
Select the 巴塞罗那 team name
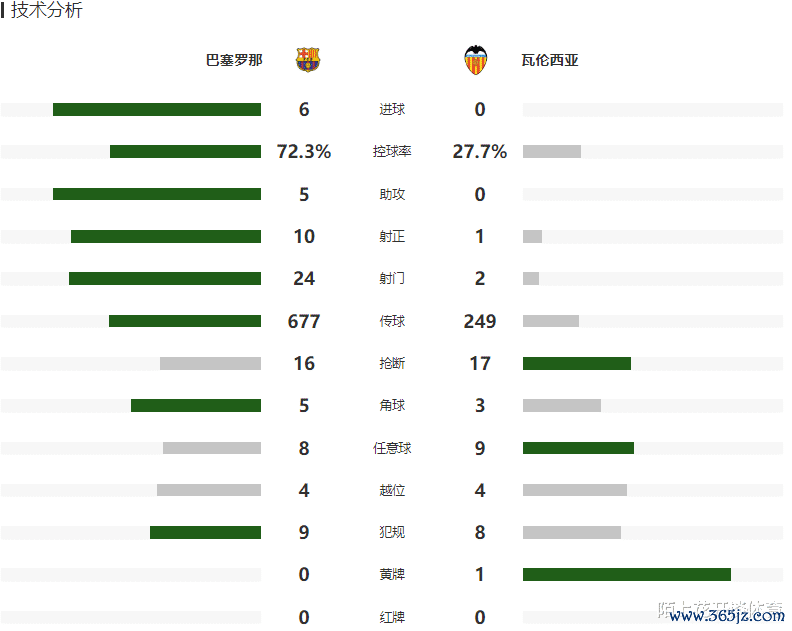[x=234, y=60]
